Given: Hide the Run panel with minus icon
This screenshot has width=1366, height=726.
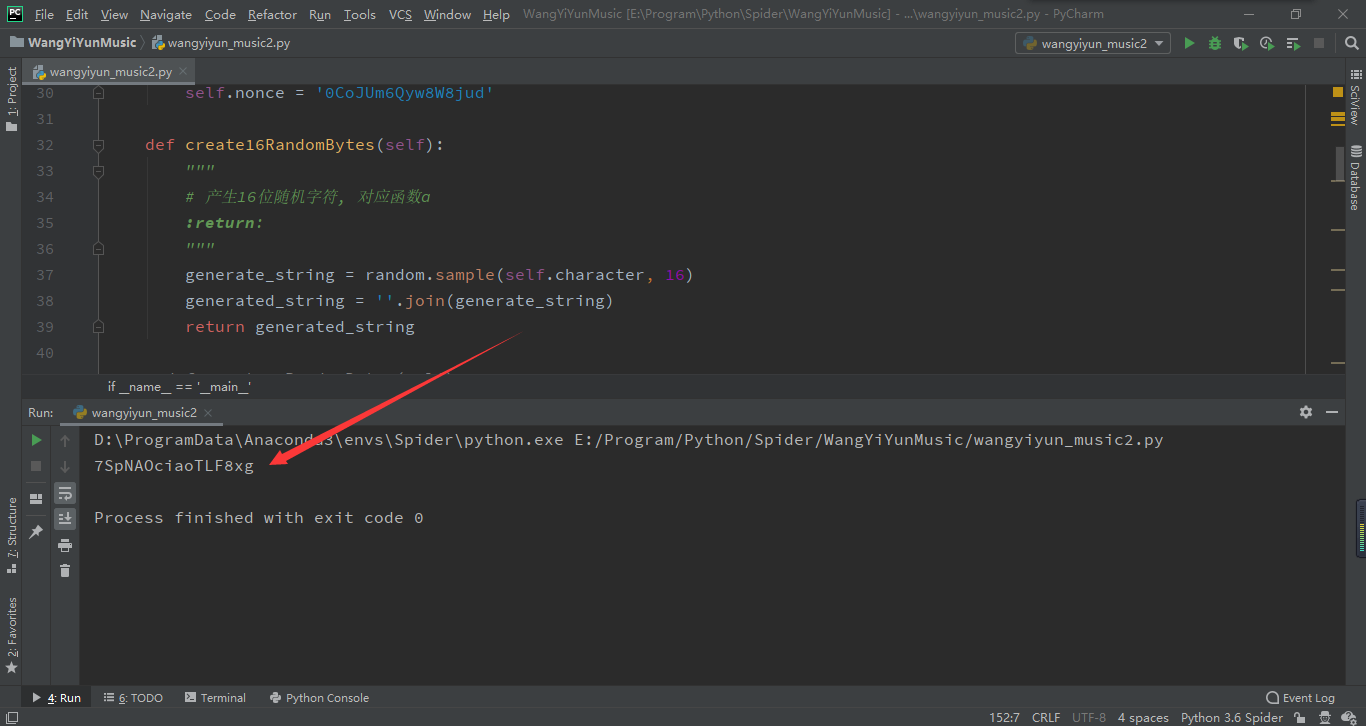Looking at the screenshot, I should point(1332,412).
